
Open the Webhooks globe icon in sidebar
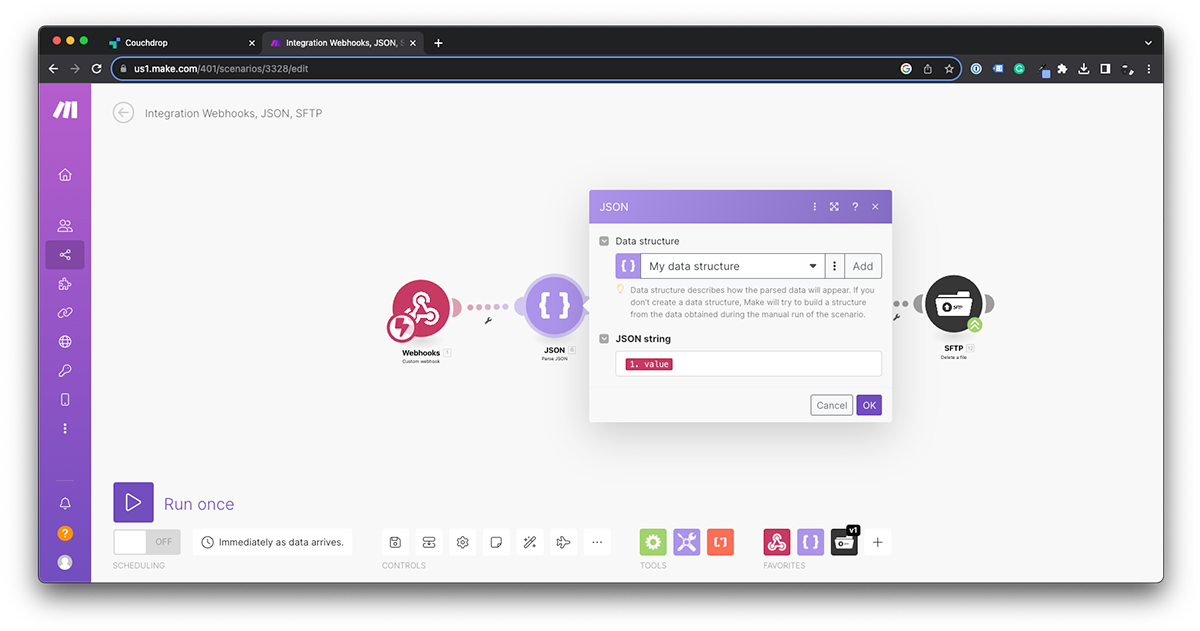pyautogui.click(x=65, y=342)
